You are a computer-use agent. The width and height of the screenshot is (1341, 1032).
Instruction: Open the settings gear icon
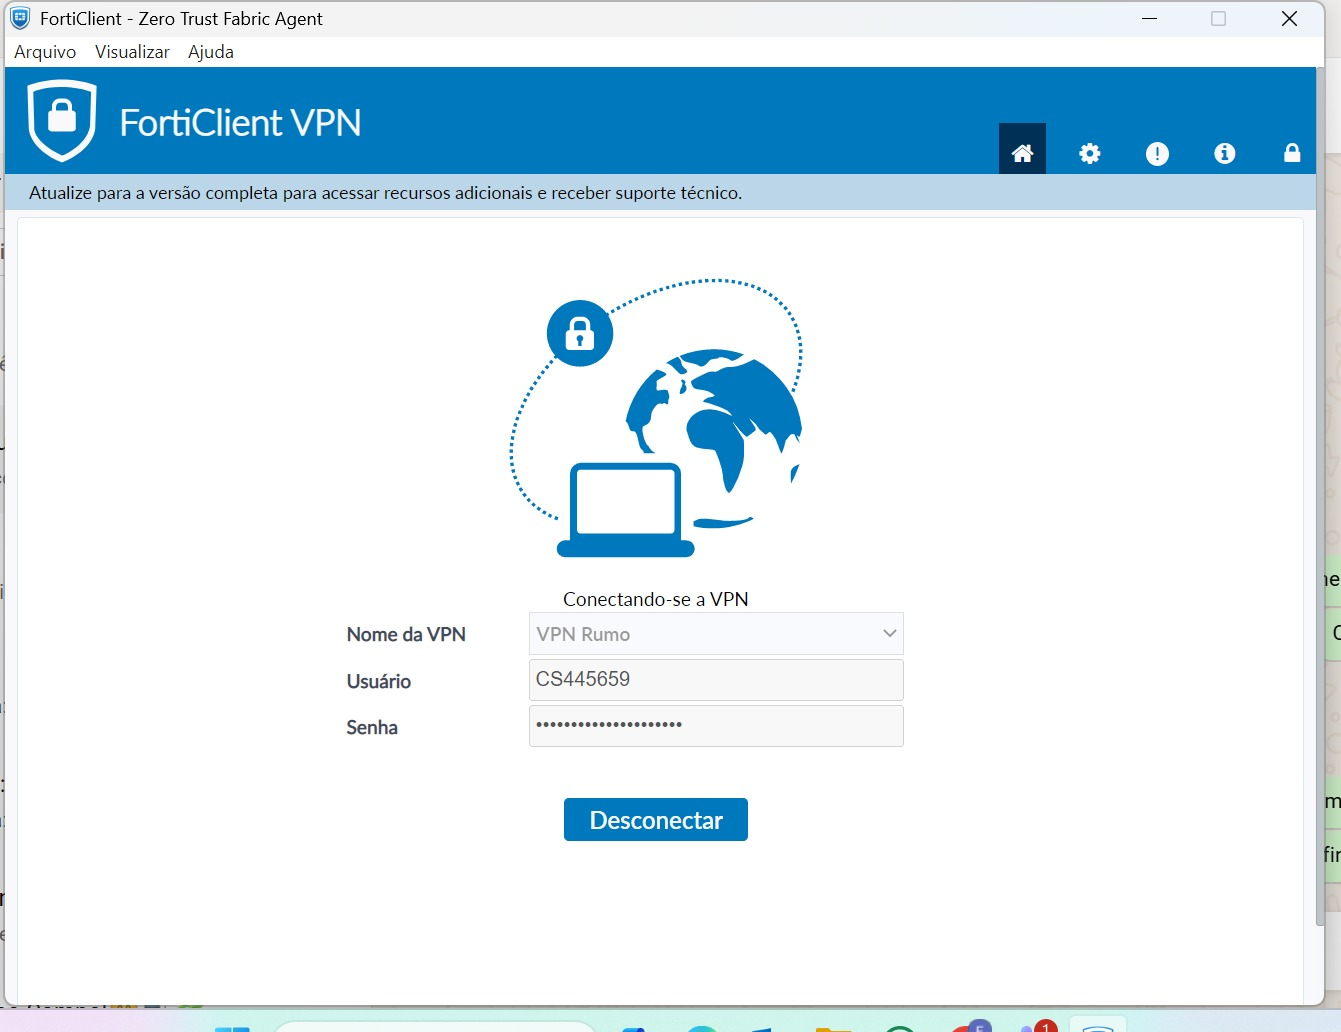coord(1090,153)
